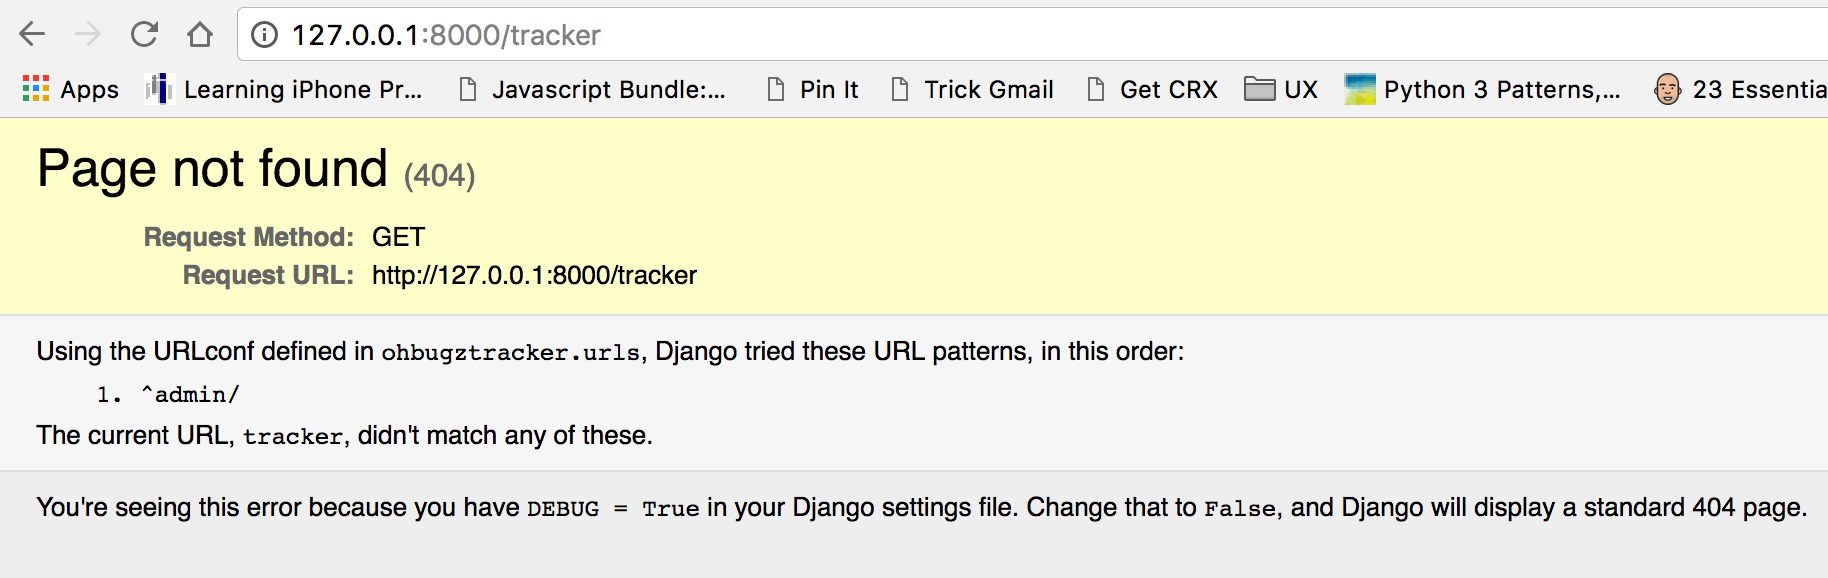
Task: Reload the current page
Action: tap(144, 34)
